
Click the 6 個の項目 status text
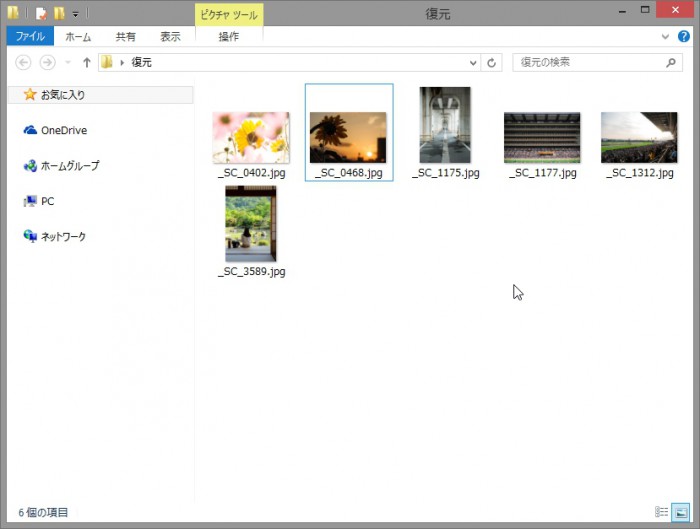coord(43,512)
